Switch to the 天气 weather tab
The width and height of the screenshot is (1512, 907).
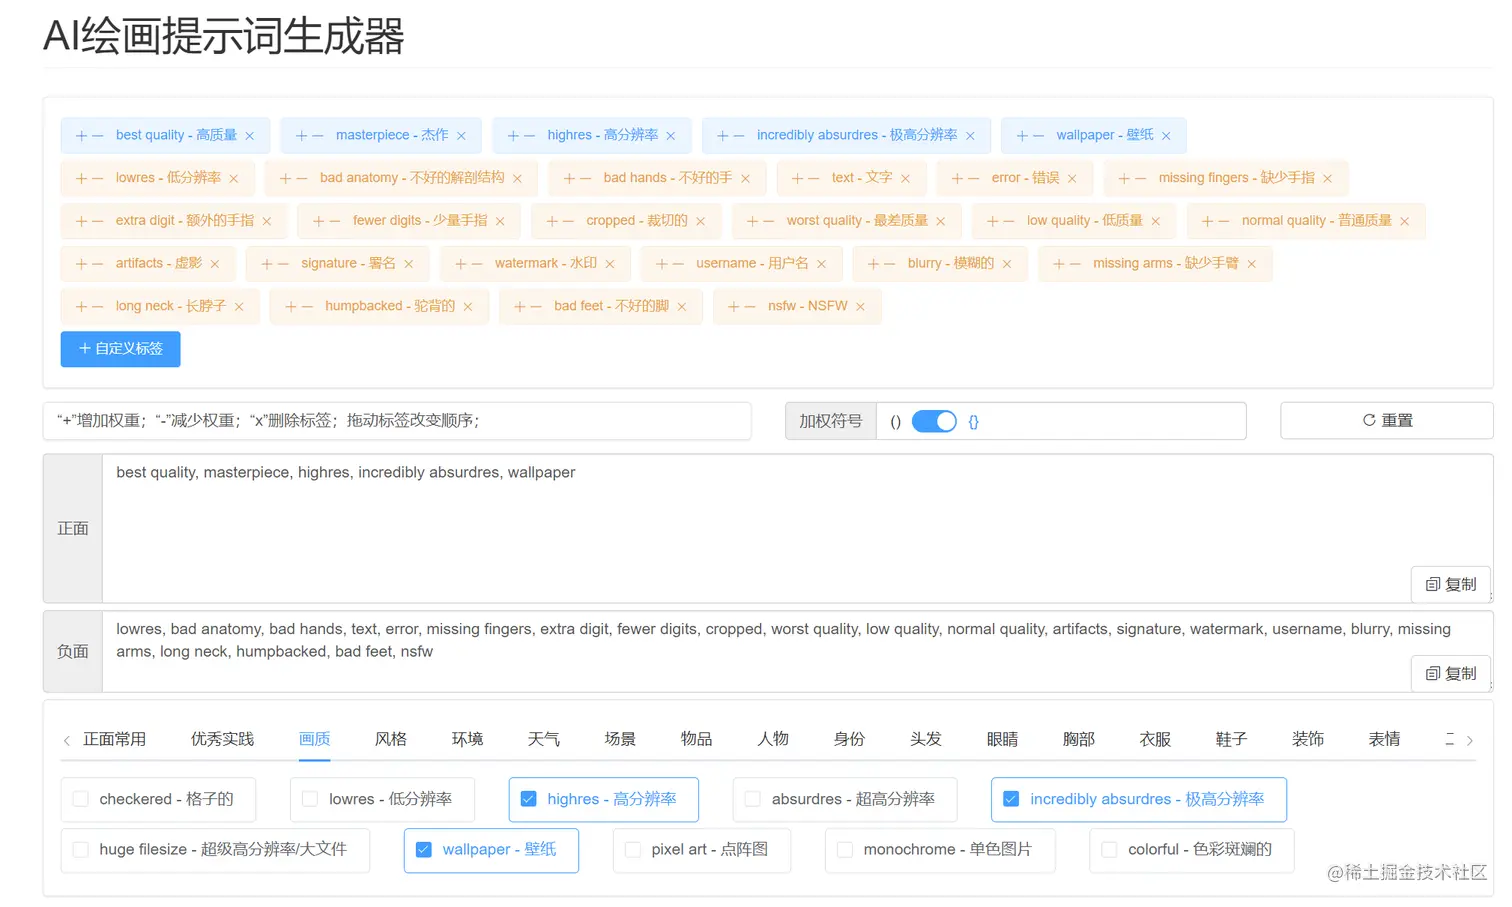coord(544,740)
